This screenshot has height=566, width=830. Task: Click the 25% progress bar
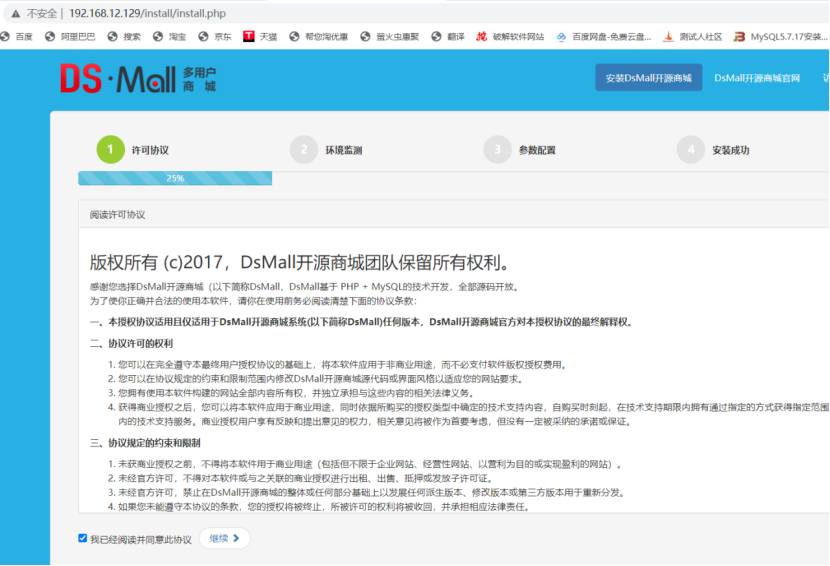tap(175, 178)
